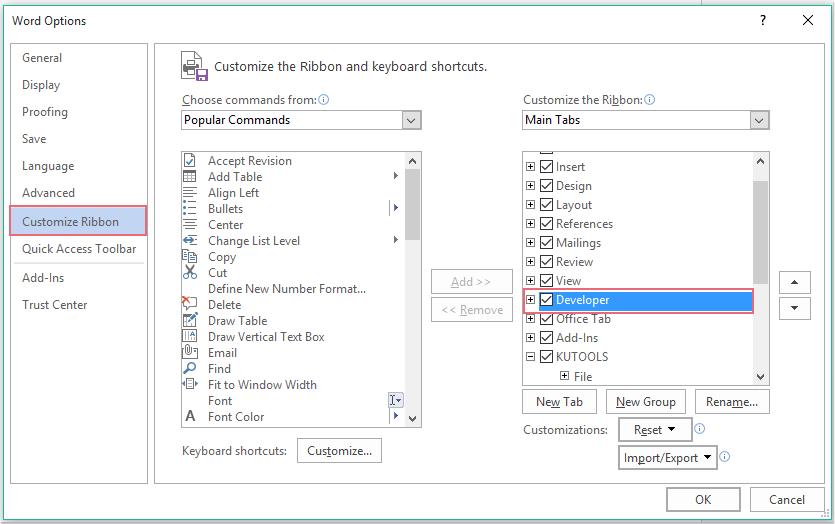Image resolution: width=835 pixels, height=524 pixels.
Task: Click the Bullets list icon
Action: coord(190,209)
